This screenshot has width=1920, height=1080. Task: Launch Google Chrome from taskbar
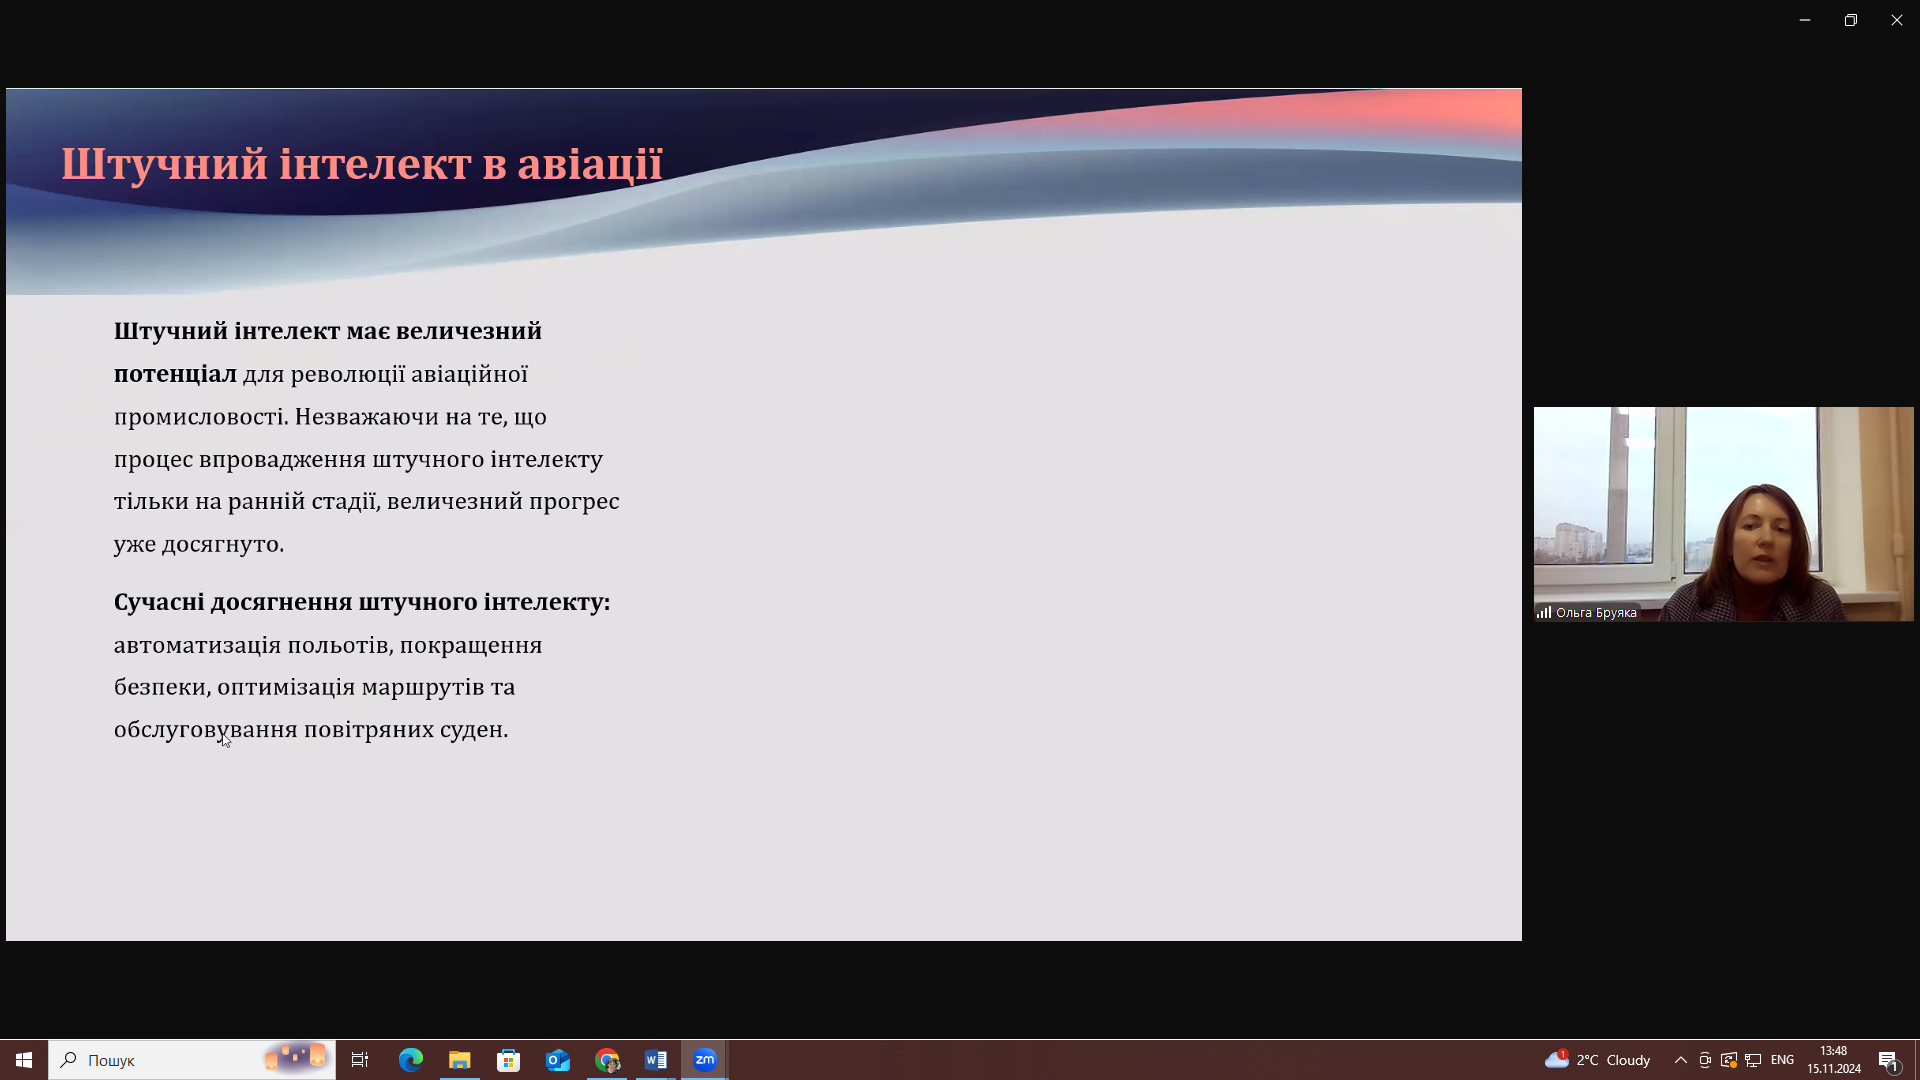click(x=607, y=1060)
